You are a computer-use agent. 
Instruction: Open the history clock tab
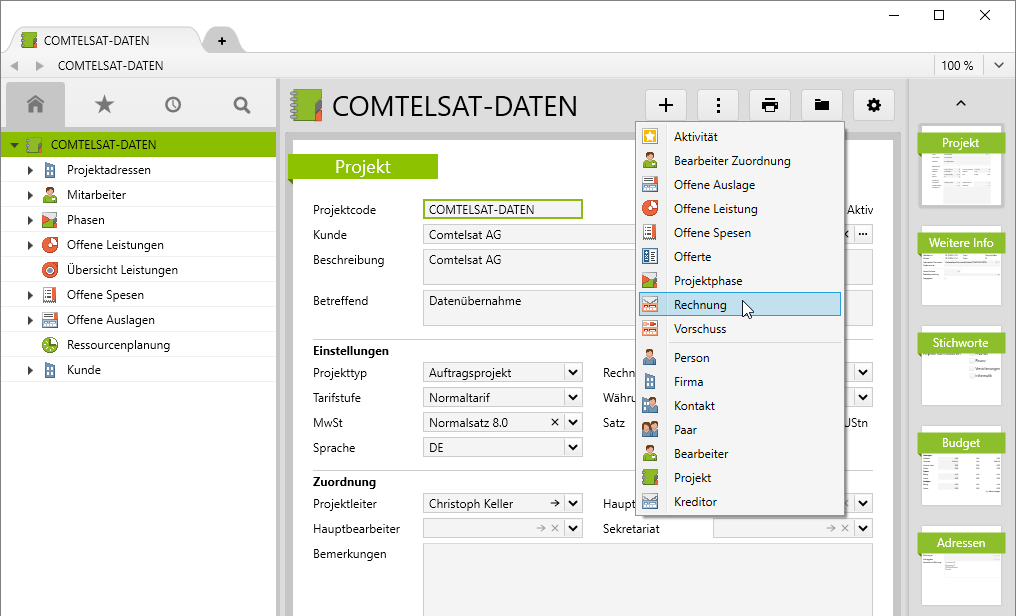173,104
